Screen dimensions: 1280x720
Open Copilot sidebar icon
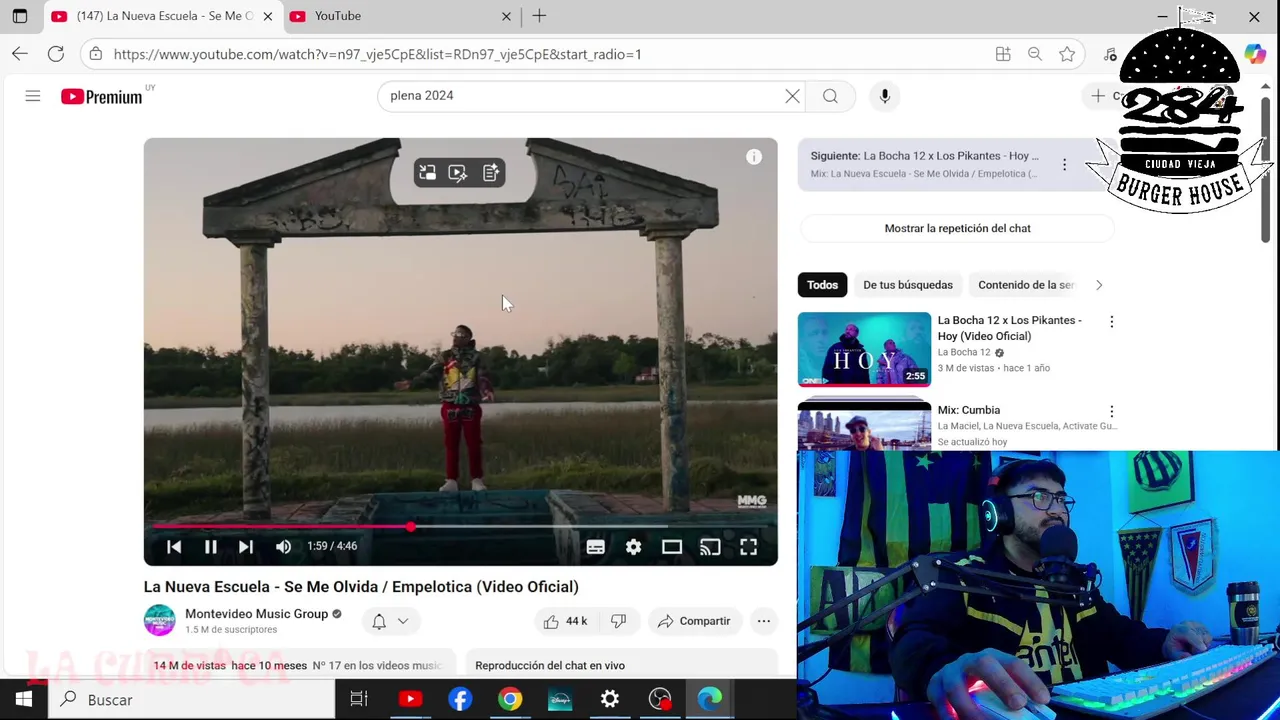coord(1255,54)
